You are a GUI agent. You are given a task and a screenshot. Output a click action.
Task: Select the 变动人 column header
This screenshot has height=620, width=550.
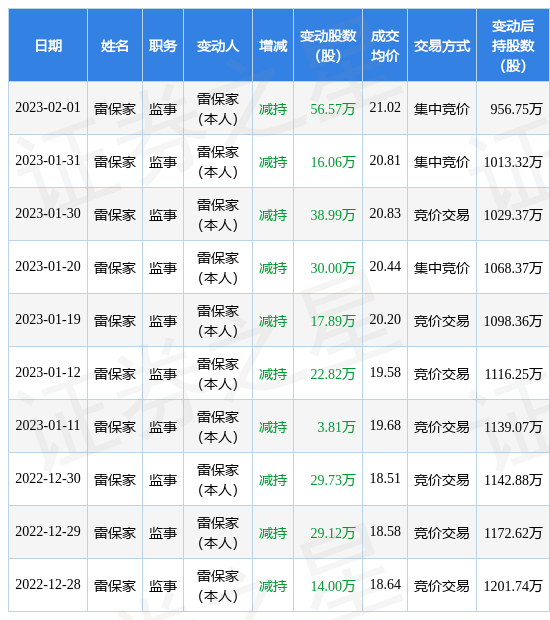pyautogui.click(x=218, y=46)
